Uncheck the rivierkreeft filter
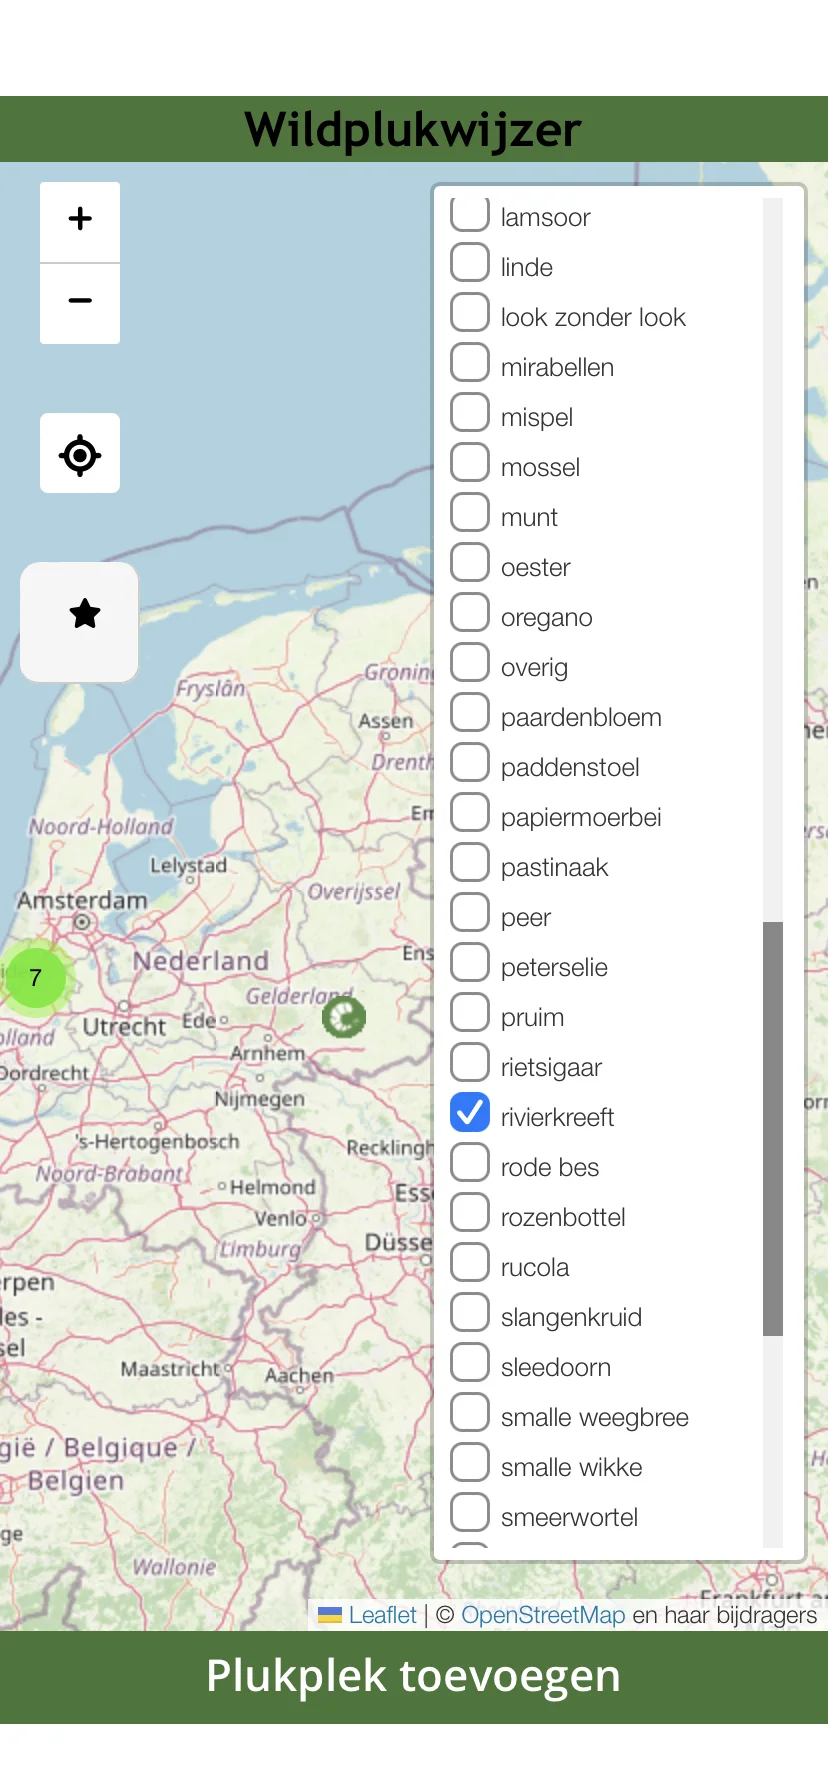Viewport: 828px width, 1792px height. click(470, 1113)
